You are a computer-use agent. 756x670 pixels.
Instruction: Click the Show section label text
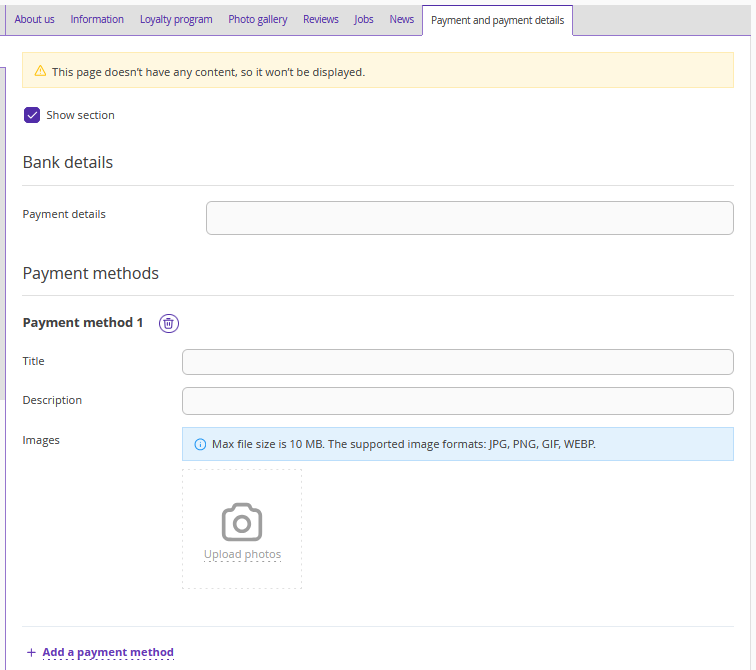81,115
